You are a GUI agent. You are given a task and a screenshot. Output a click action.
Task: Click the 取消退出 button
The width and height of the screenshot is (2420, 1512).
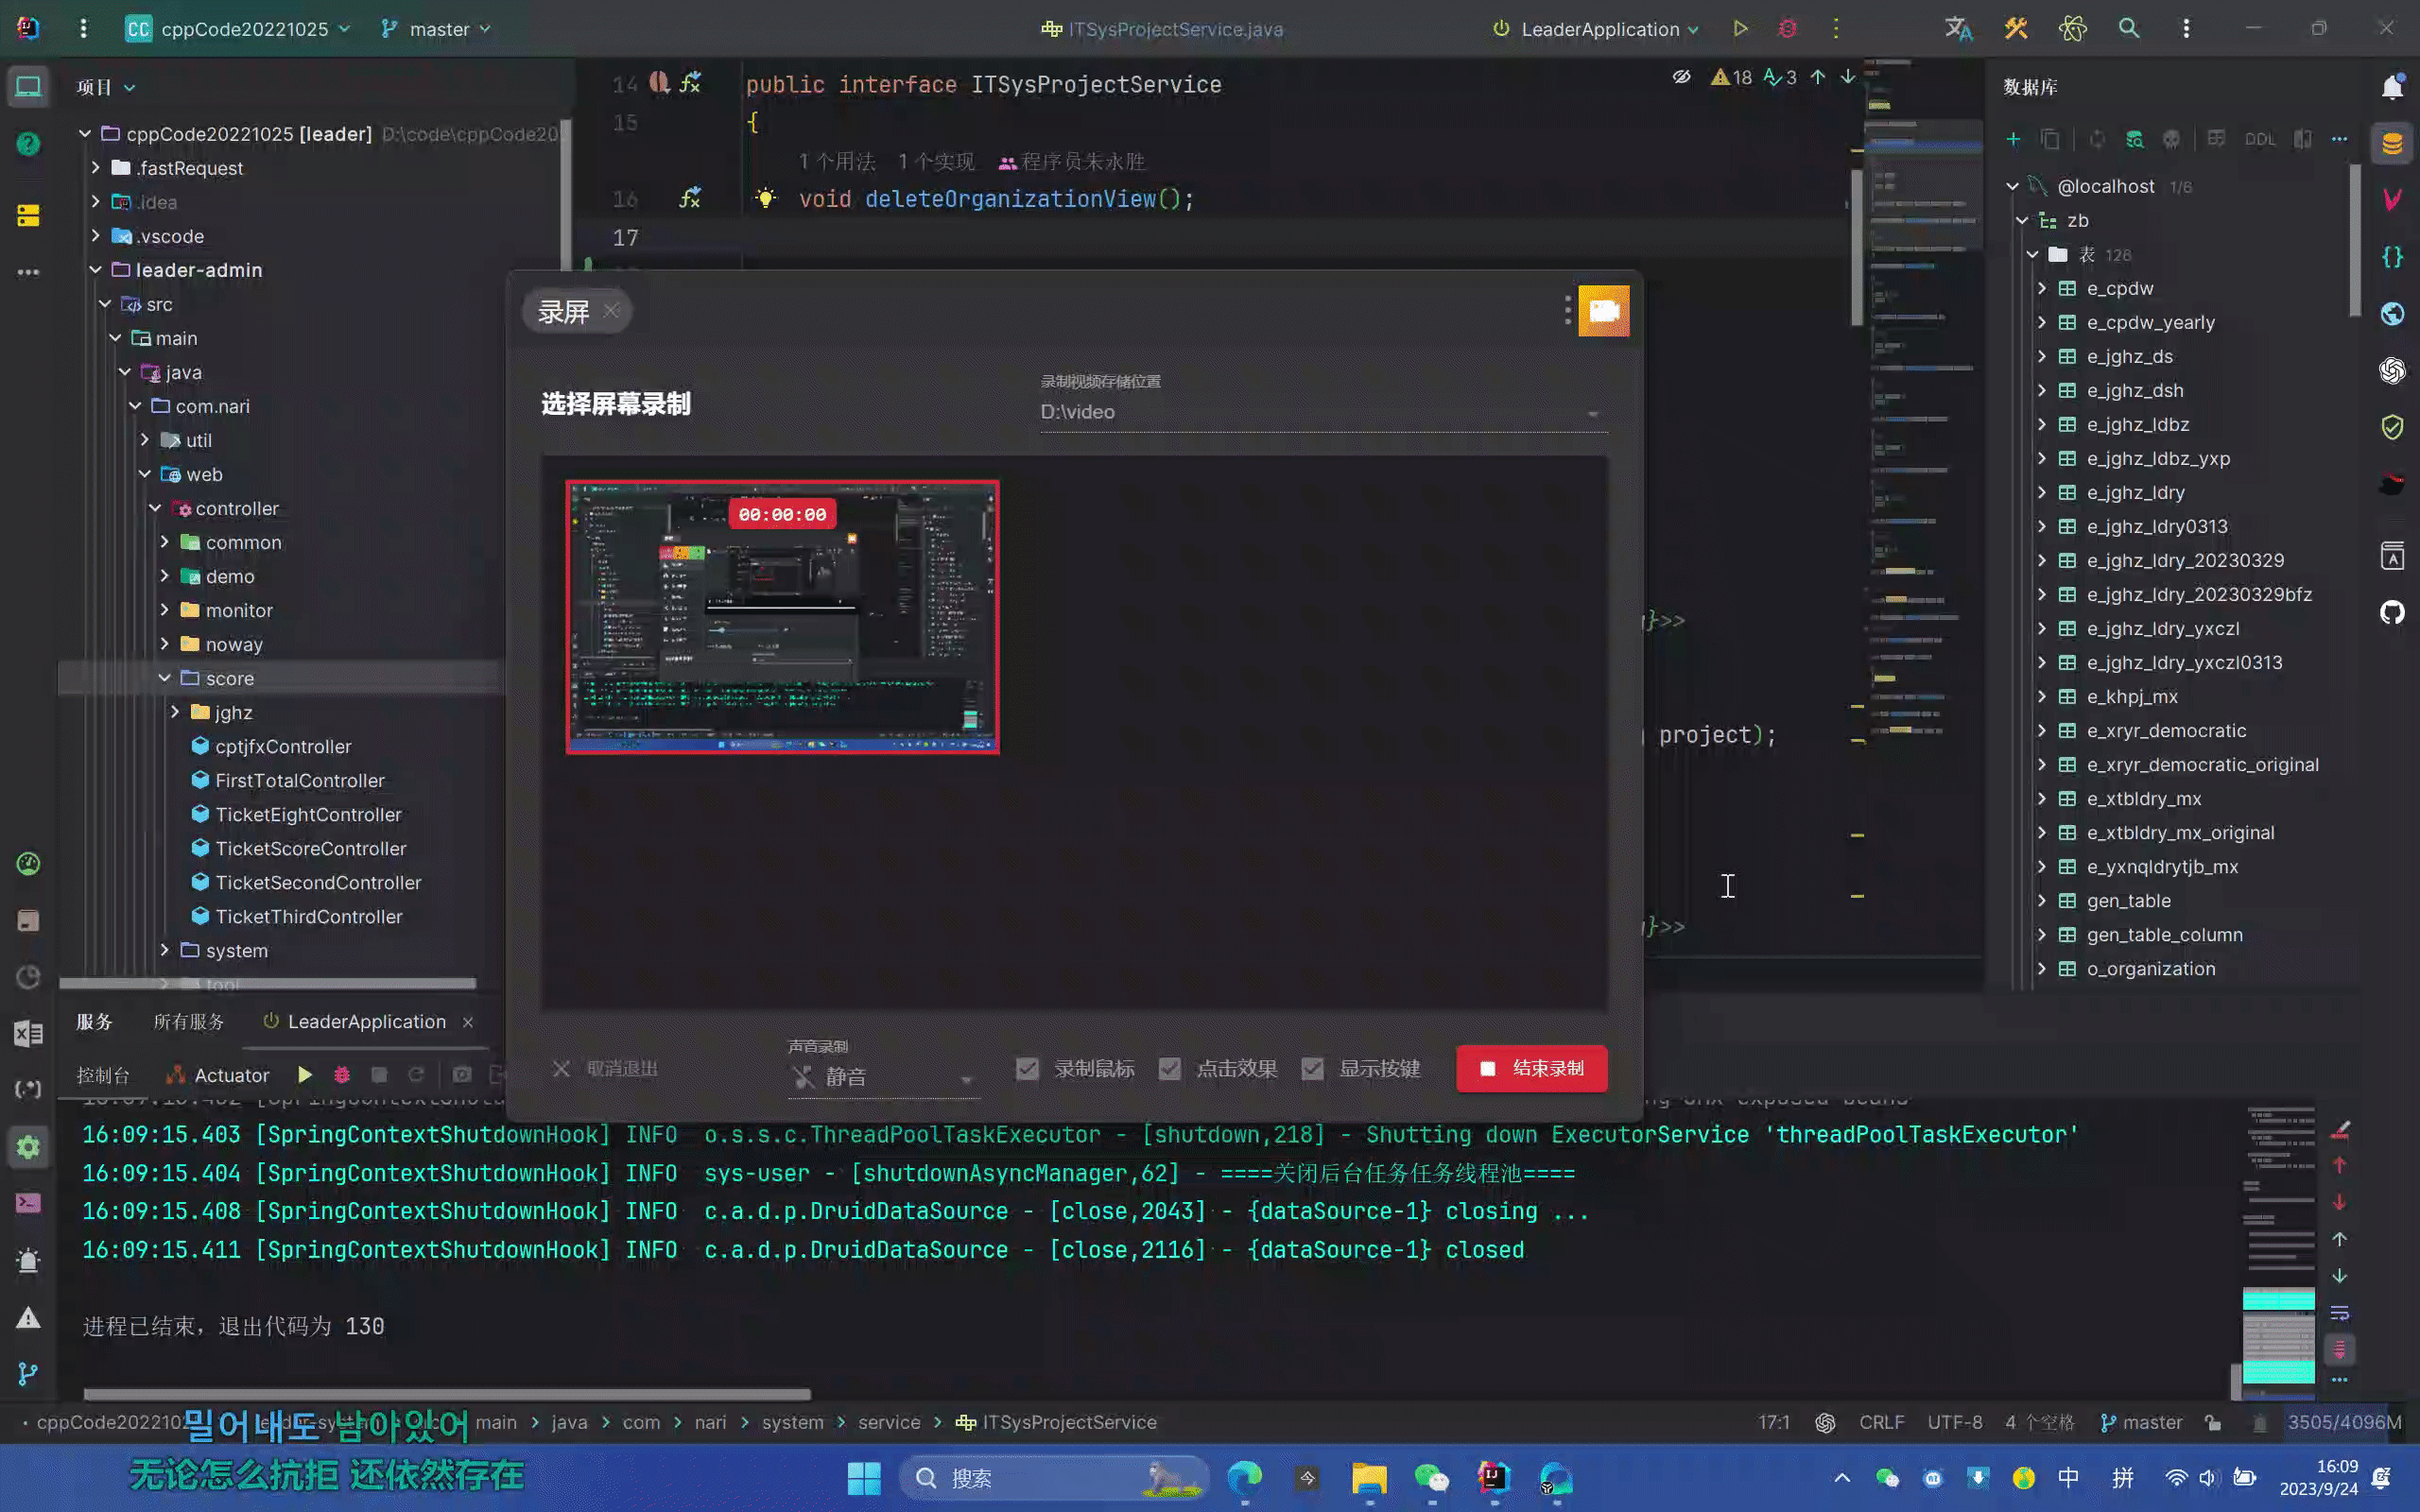coord(605,1069)
